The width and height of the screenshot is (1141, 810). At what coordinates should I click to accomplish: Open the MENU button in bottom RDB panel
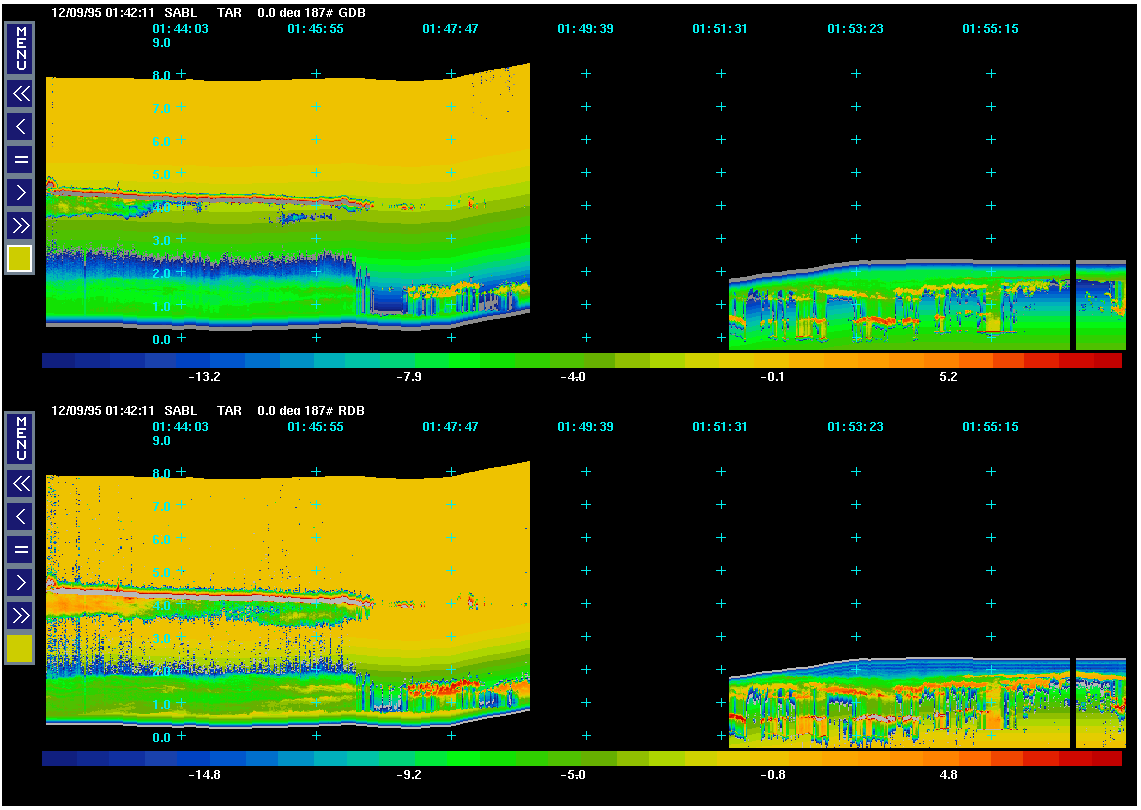pyautogui.click(x=20, y=438)
